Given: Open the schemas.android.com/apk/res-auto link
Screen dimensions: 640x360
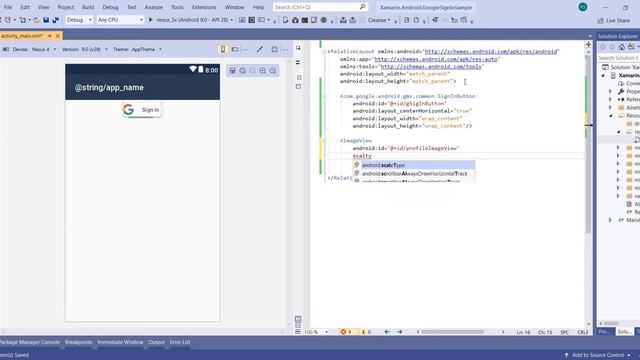Looking at the screenshot, I should click(436, 59).
